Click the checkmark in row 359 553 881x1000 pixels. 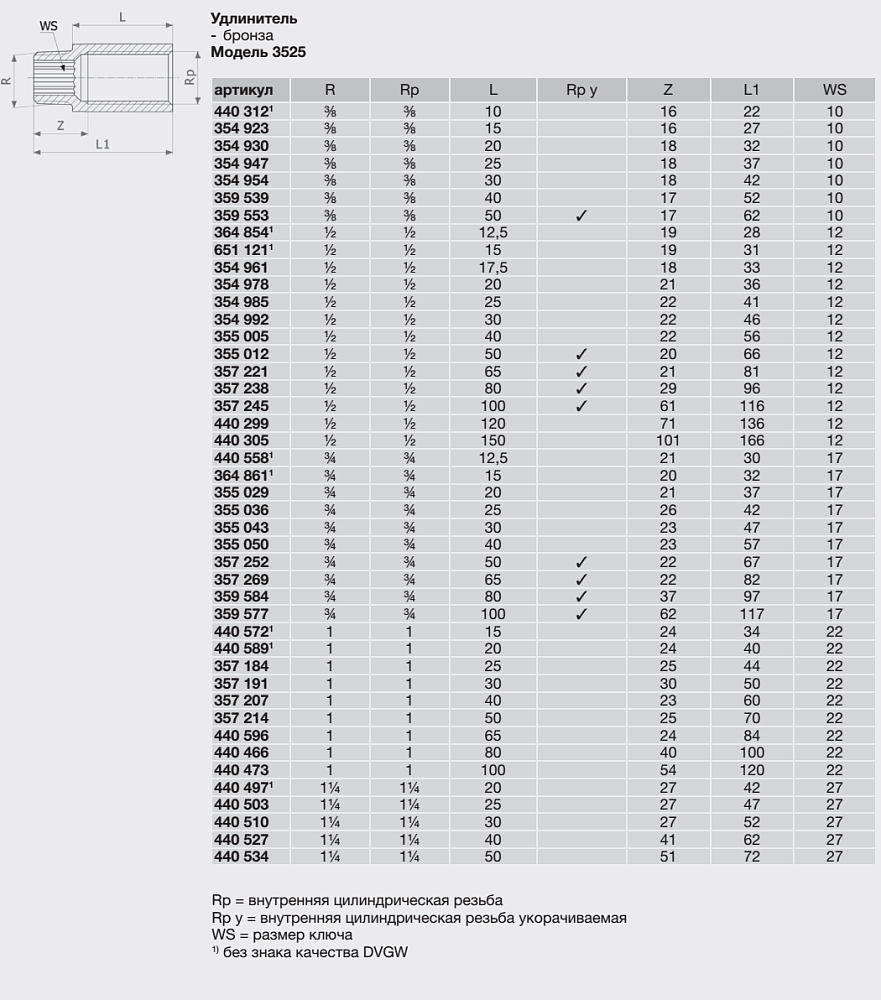point(581,215)
